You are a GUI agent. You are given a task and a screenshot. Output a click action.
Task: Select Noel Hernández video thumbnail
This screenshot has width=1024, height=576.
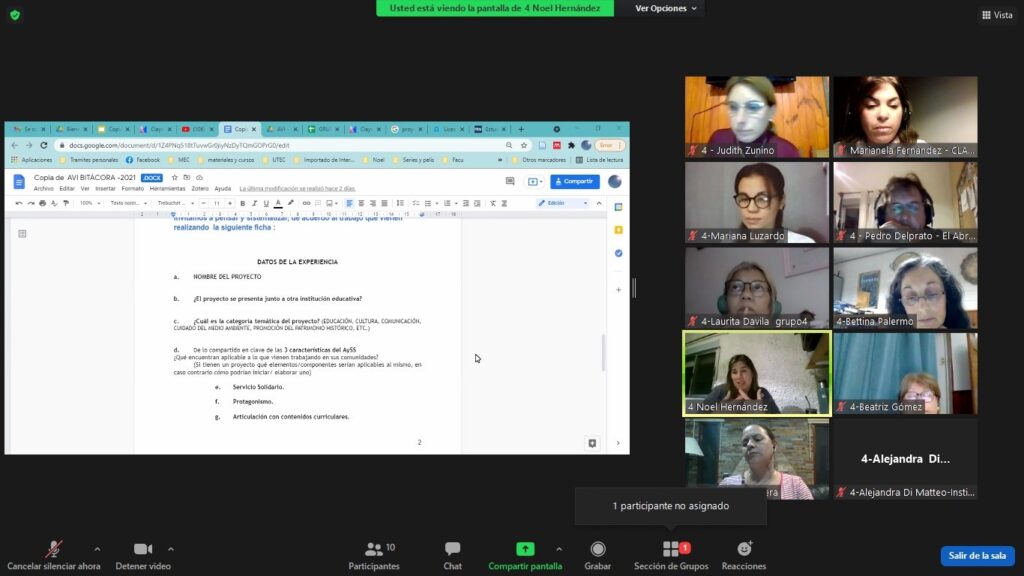pos(756,372)
